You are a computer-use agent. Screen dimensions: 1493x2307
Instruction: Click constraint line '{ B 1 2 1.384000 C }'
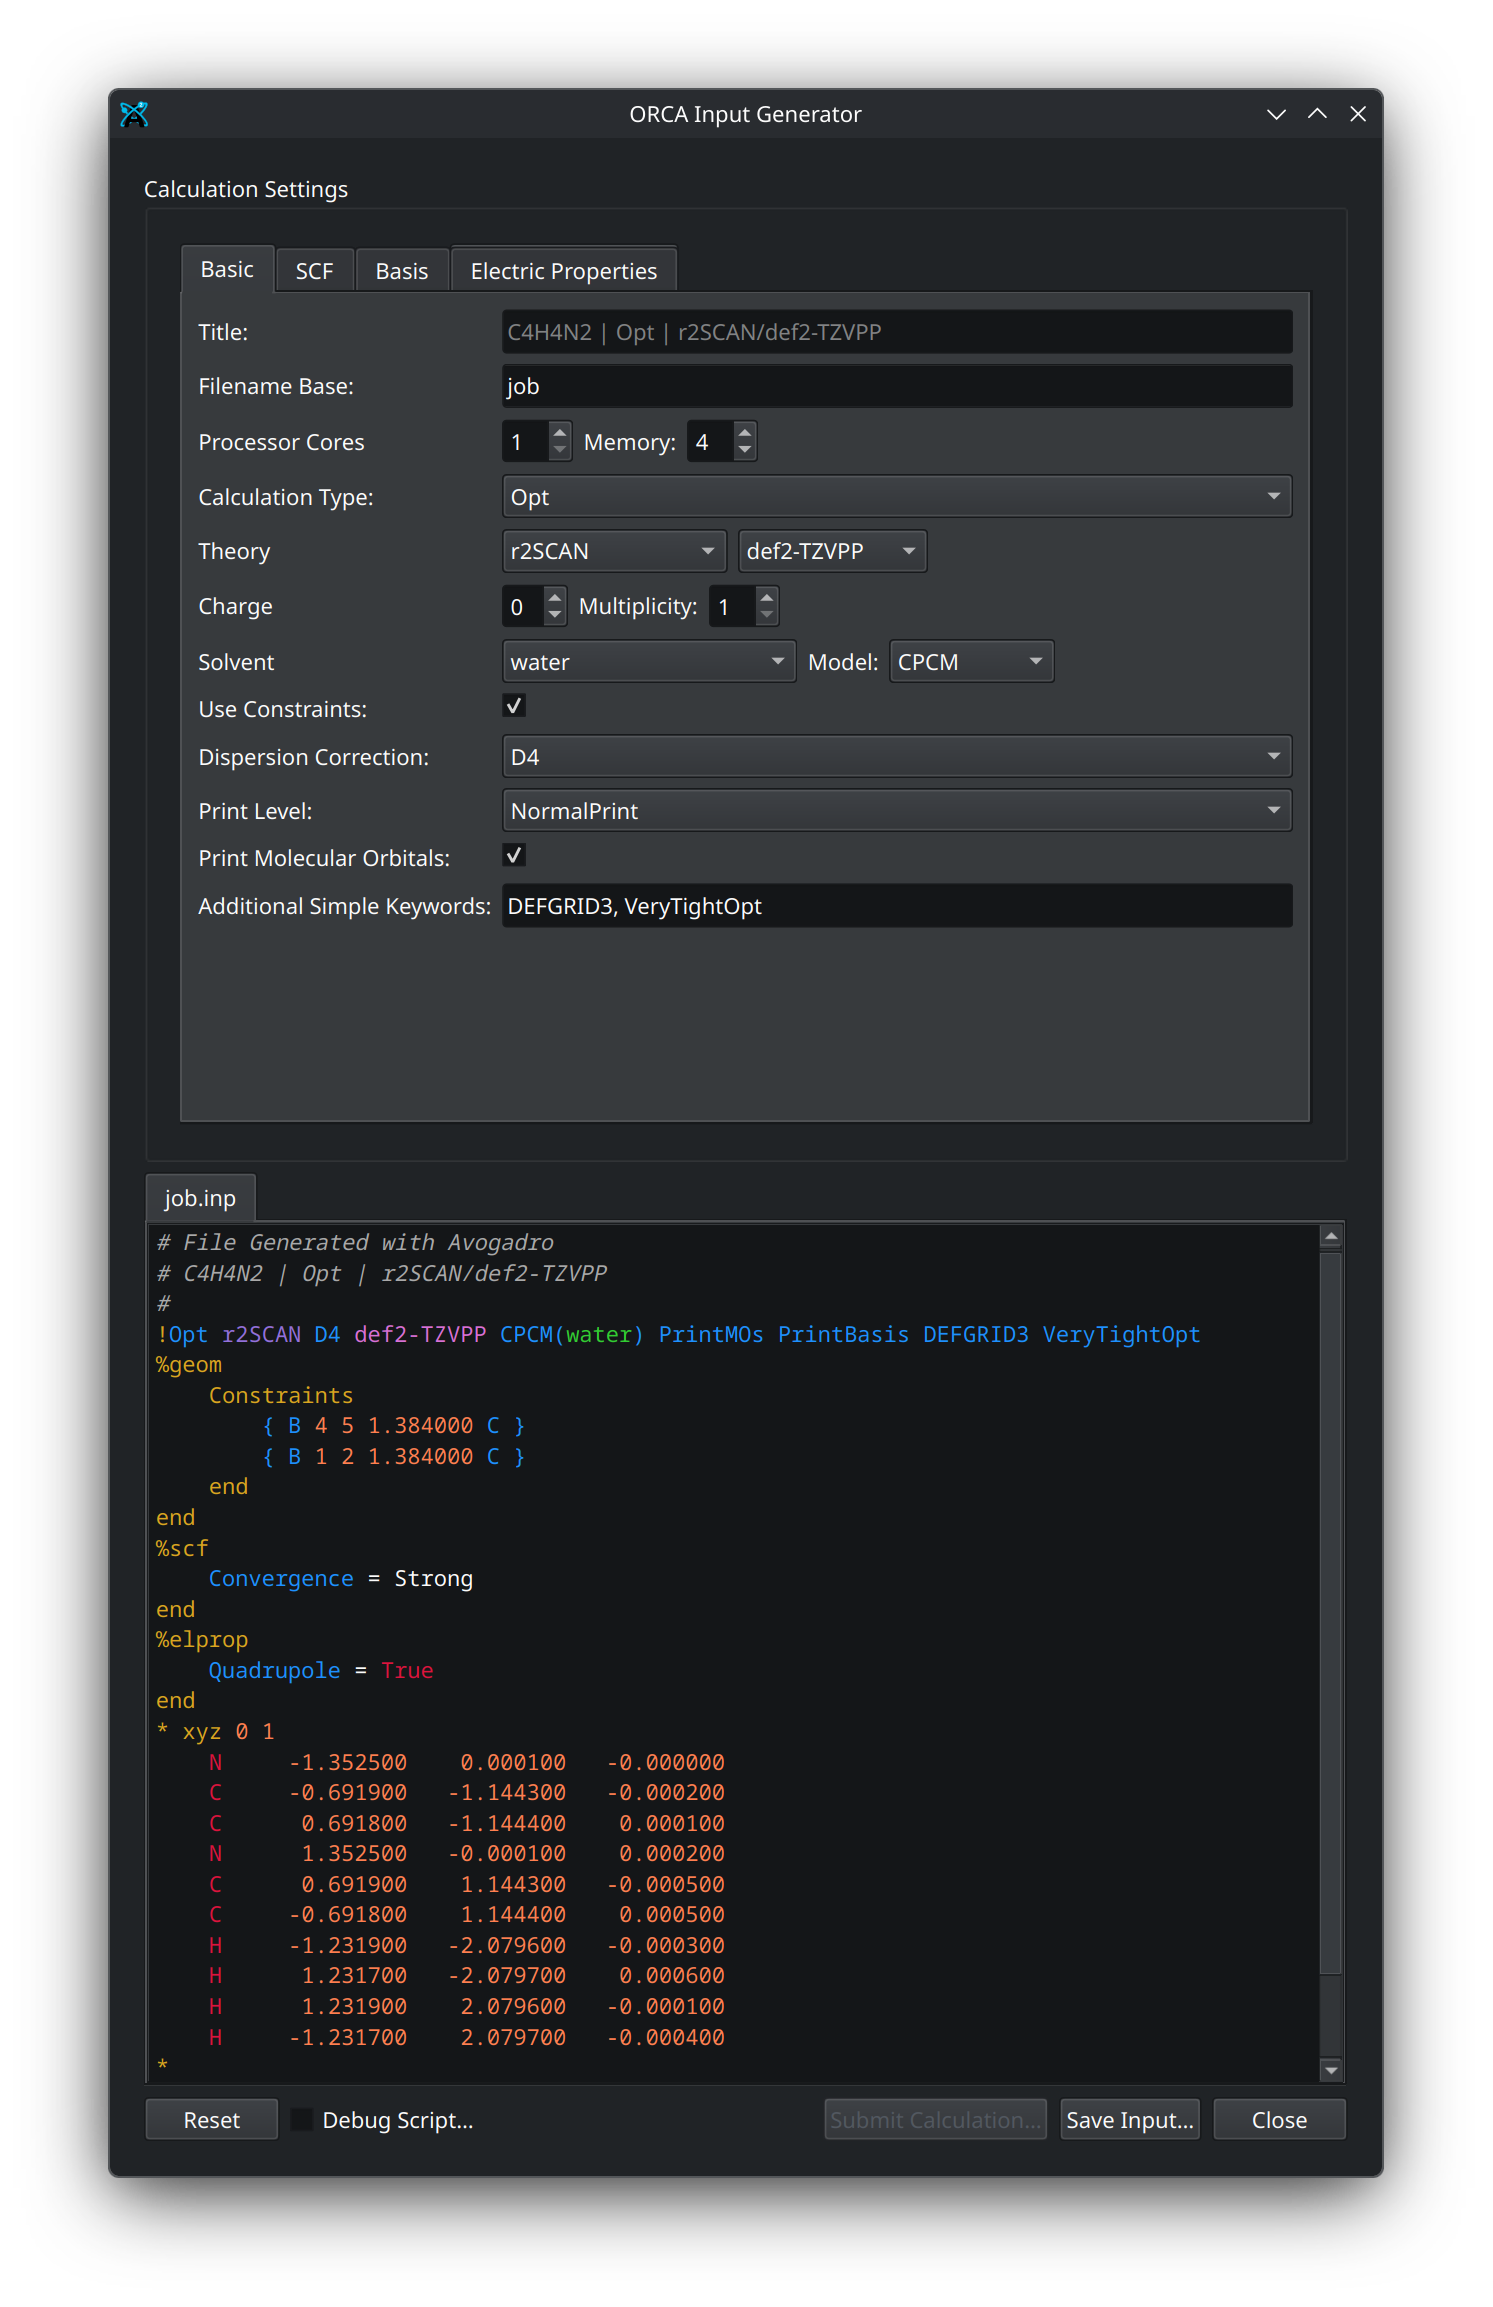393,1457
